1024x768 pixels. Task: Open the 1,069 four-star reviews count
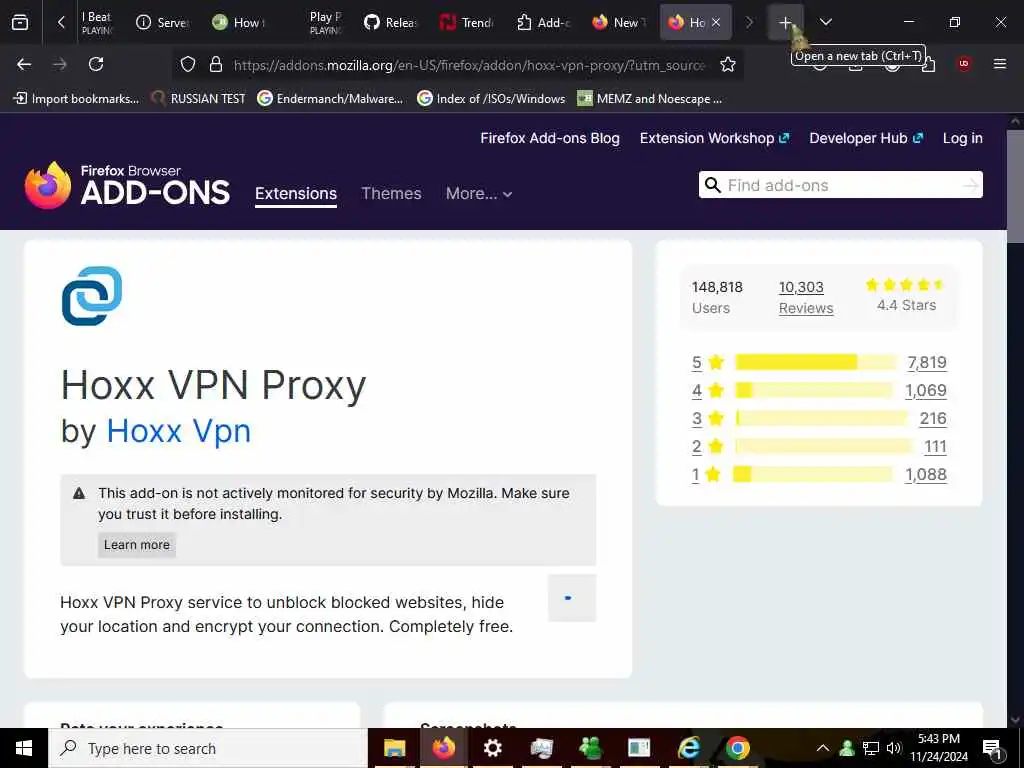[925, 391]
